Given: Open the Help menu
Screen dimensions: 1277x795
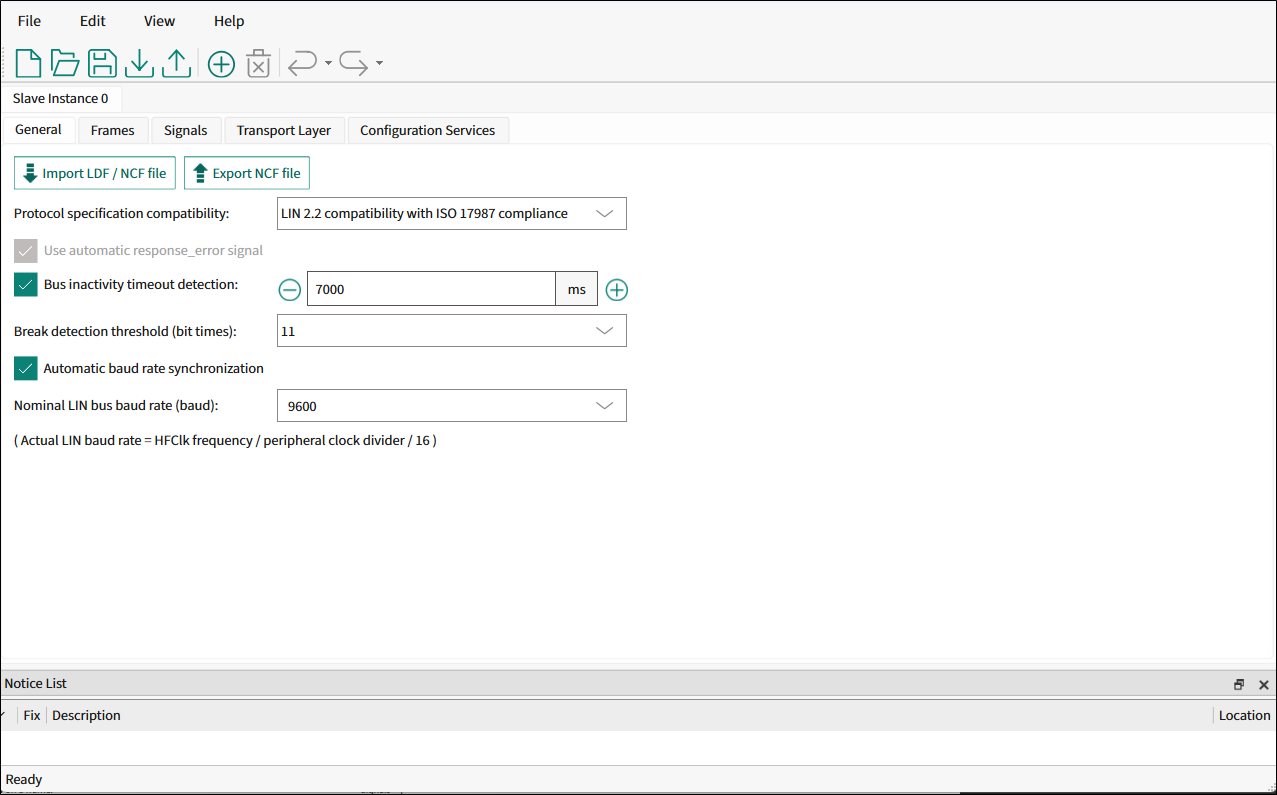Looking at the screenshot, I should click(x=229, y=21).
